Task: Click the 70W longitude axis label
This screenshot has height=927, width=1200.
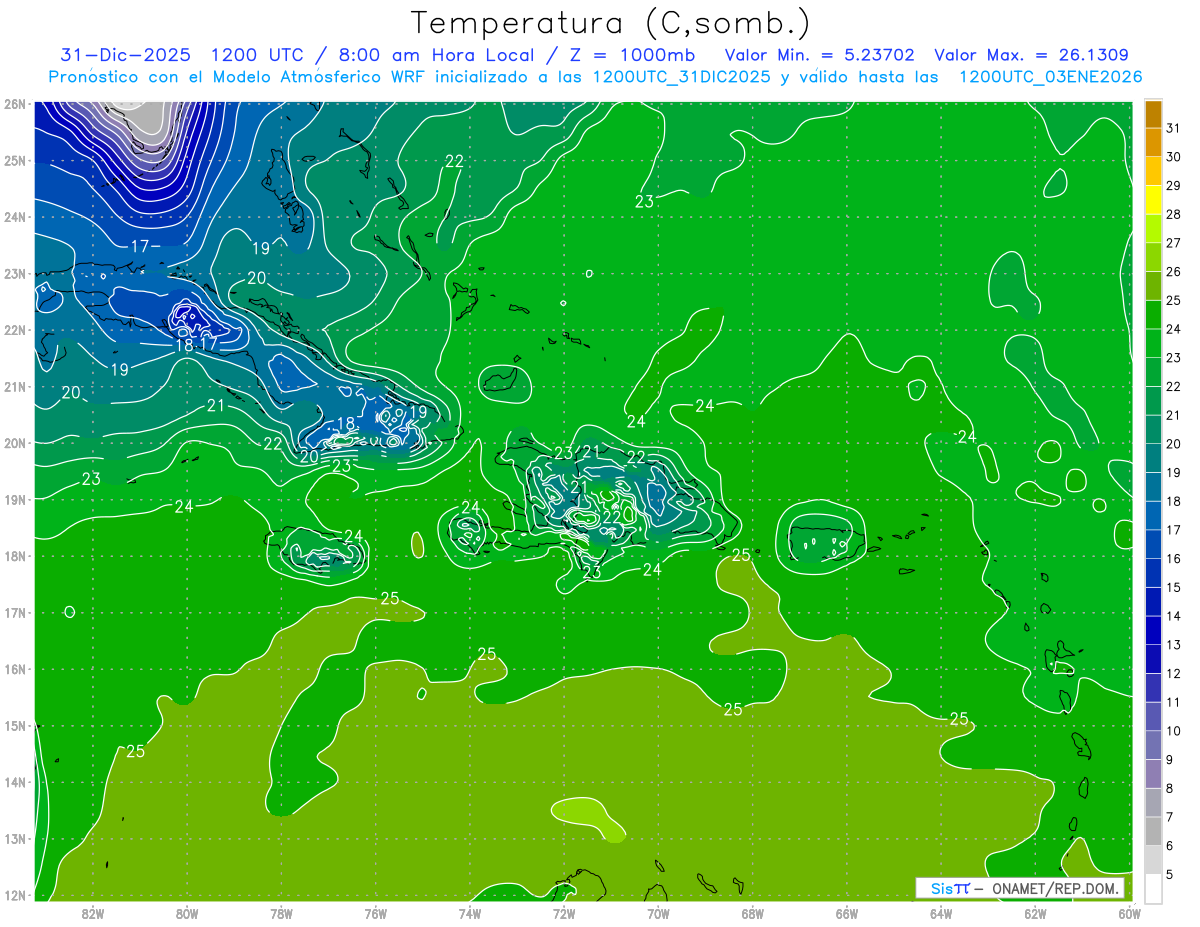Action: point(658,912)
